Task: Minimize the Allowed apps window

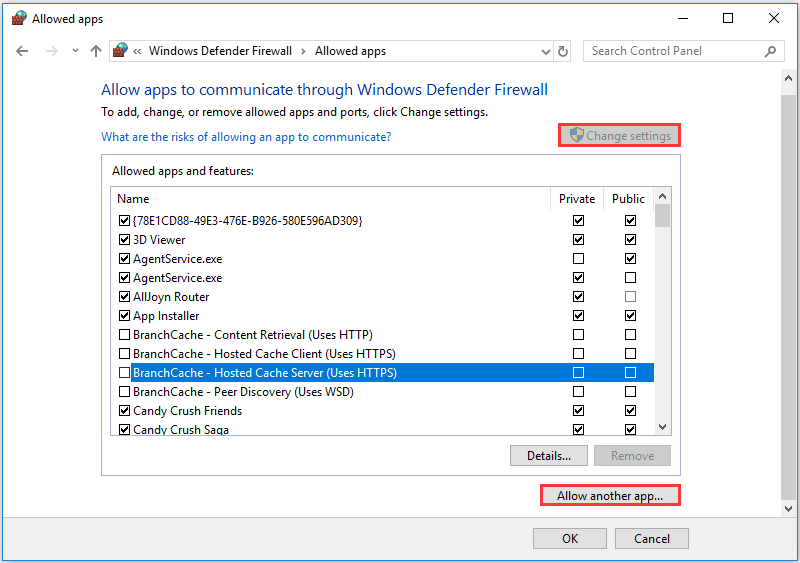Action: [683, 18]
